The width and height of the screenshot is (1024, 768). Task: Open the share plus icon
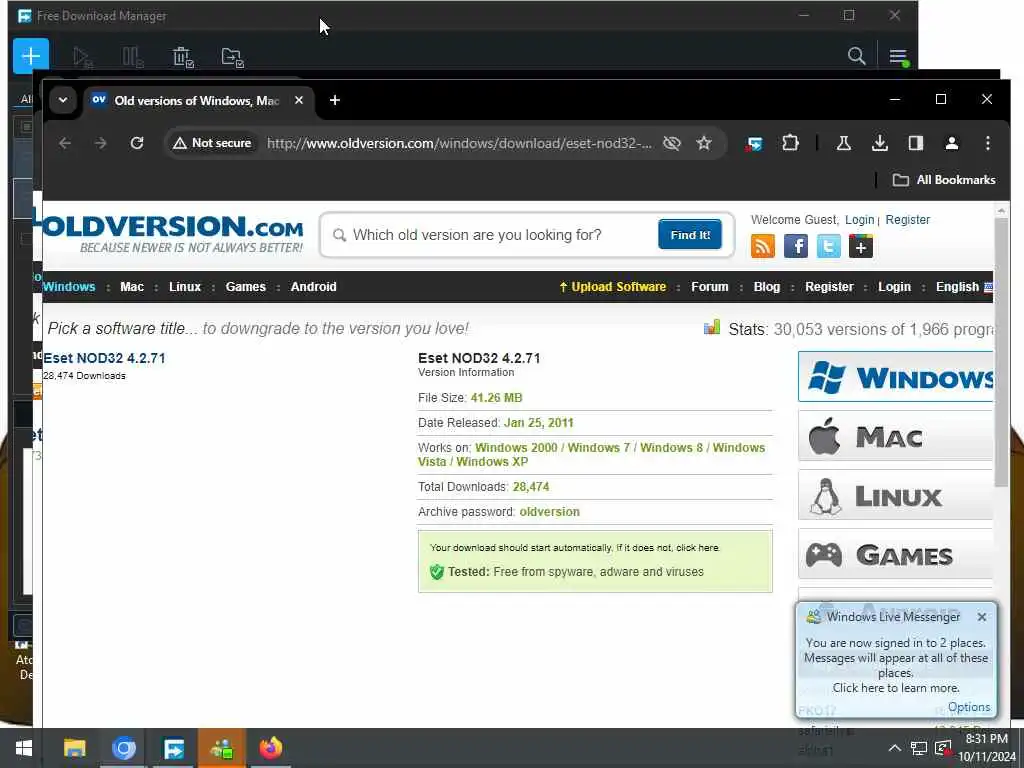(x=861, y=247)
